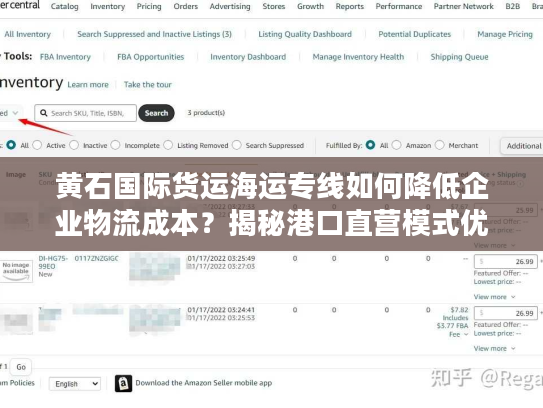The image size is (543, 408).
Task: Click the magnifier icon in search box
Action: click(x=44, y=113)
